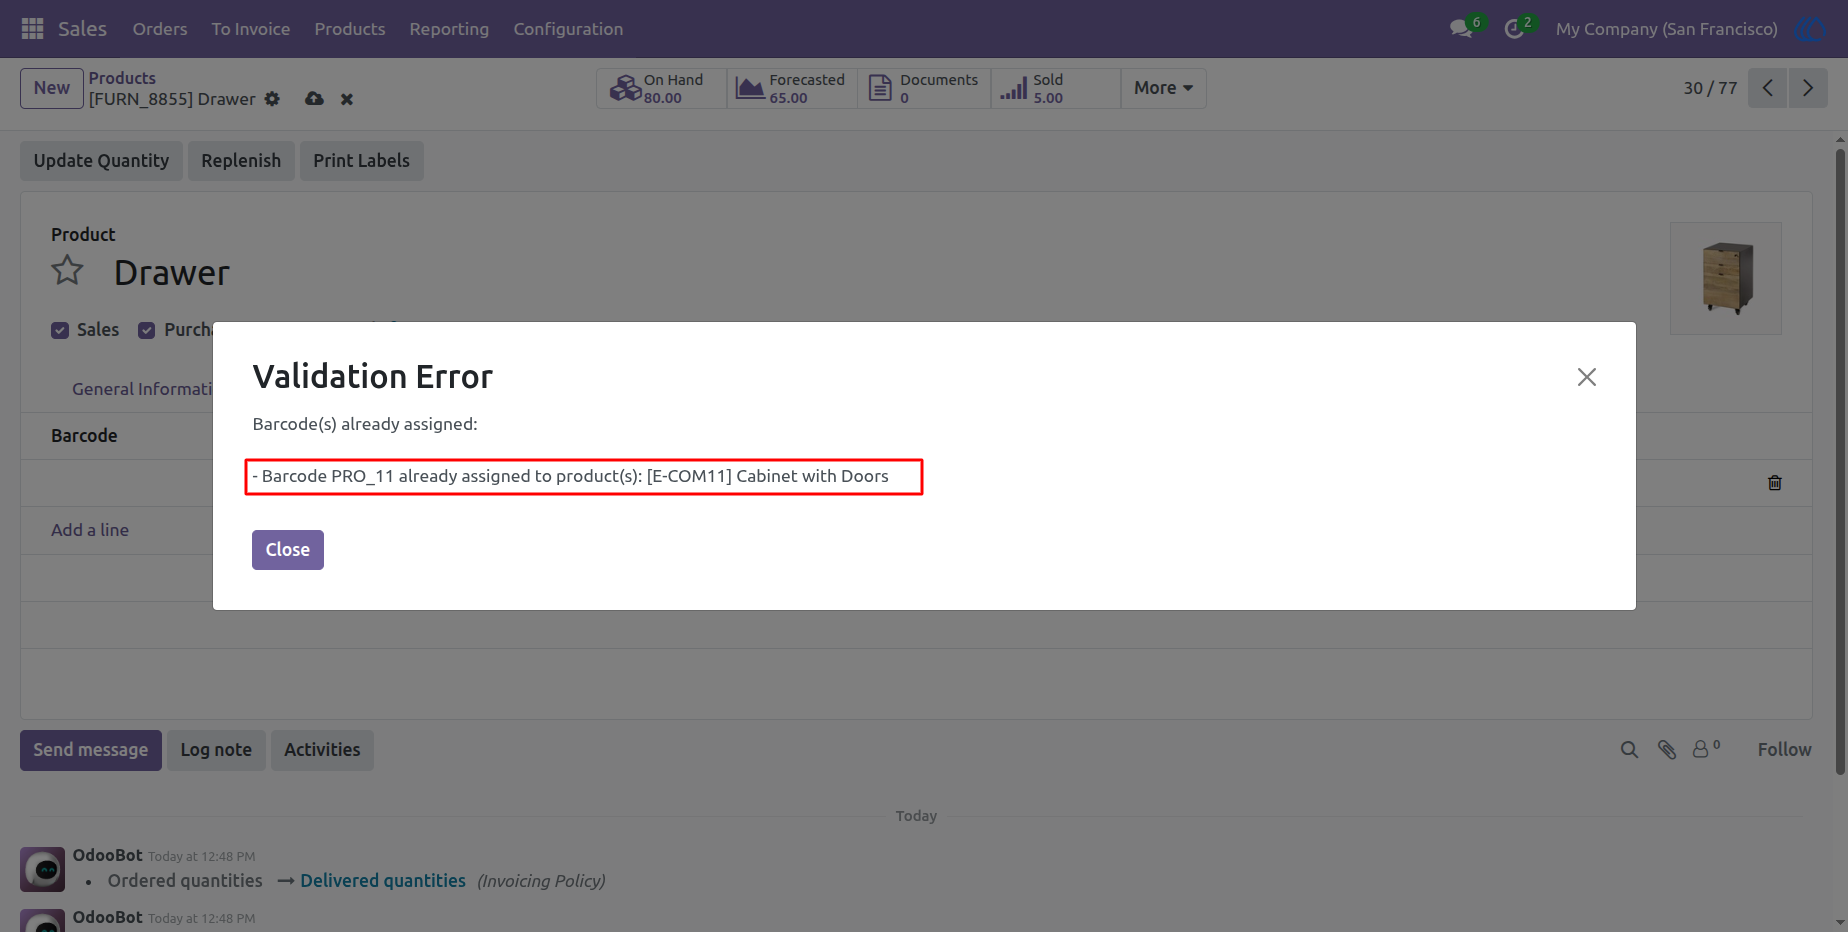Image resolution: width=1848 pixels, height=932 pixels.
Task: Open the Orders menu
Action: (160, 29)
